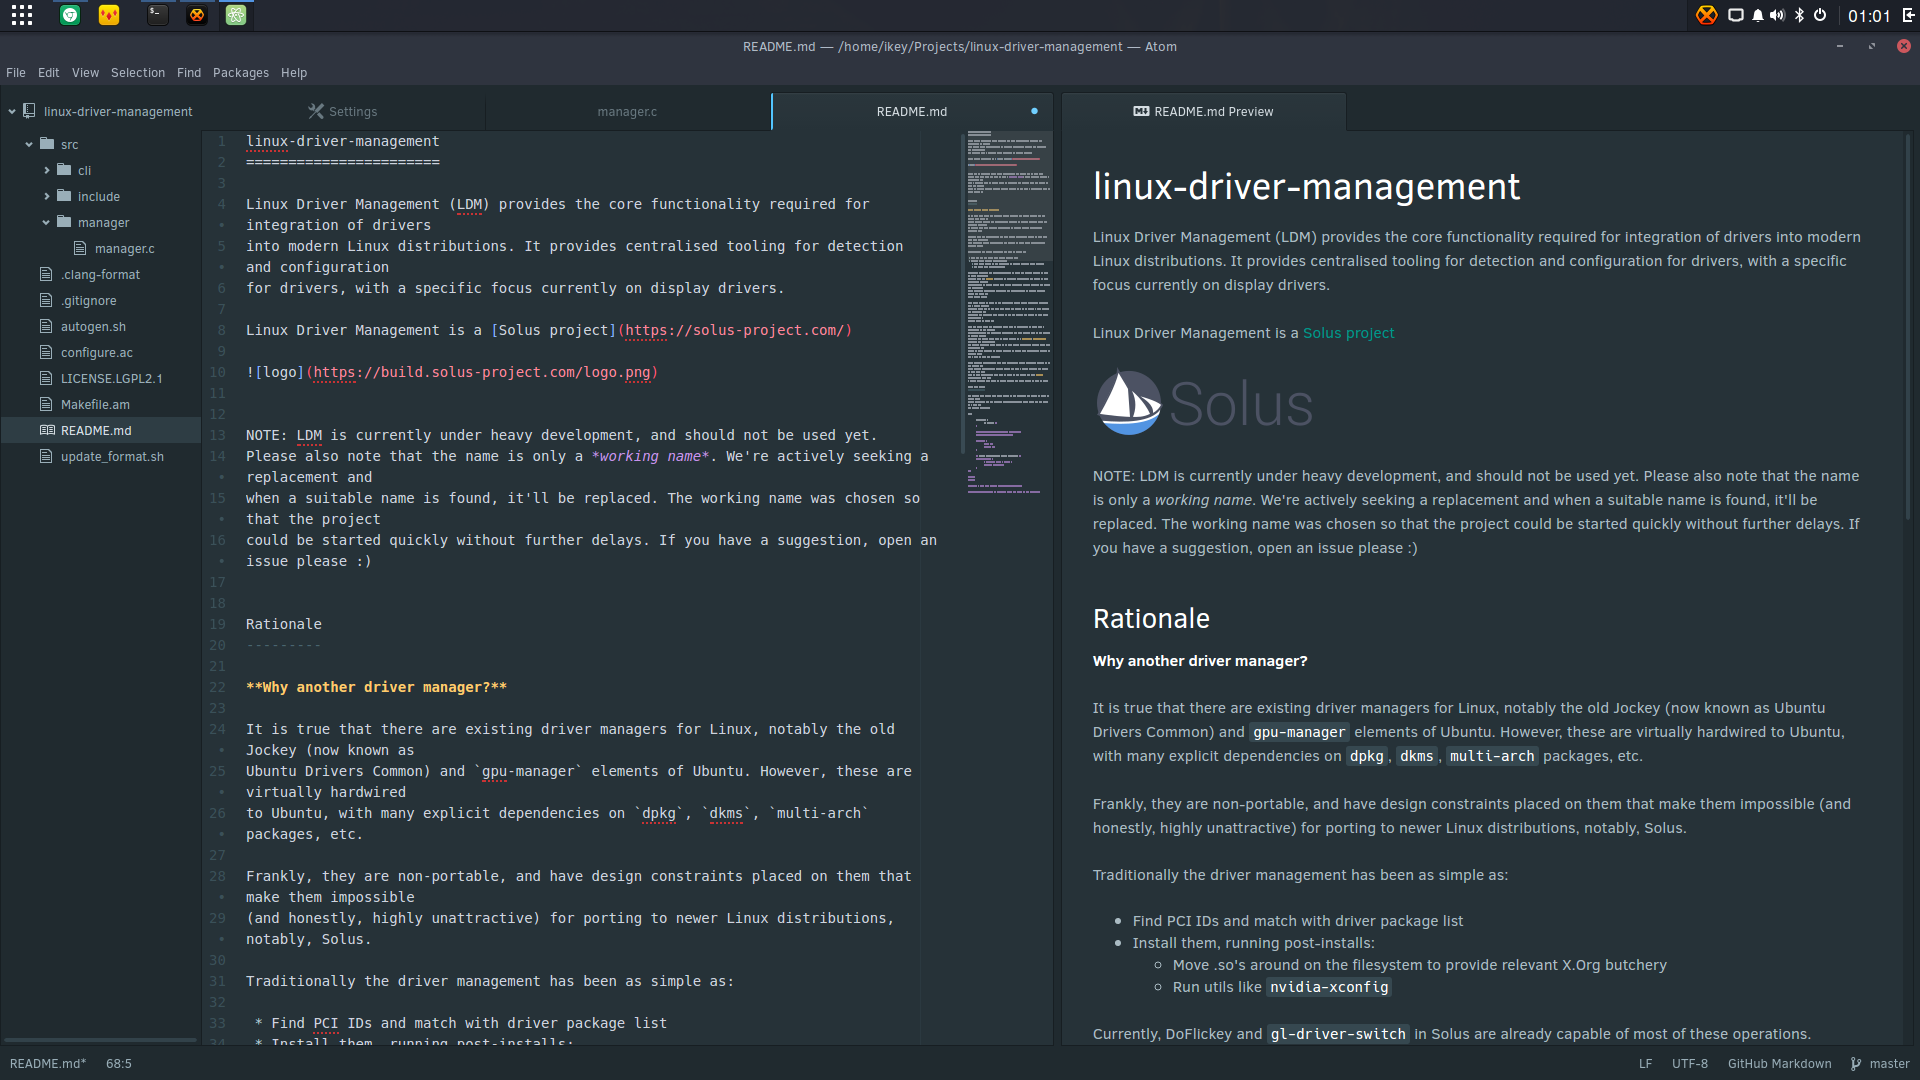The image size is (1920, 1080).
Task: Click the include folder icon
Action: click(64, 196)
